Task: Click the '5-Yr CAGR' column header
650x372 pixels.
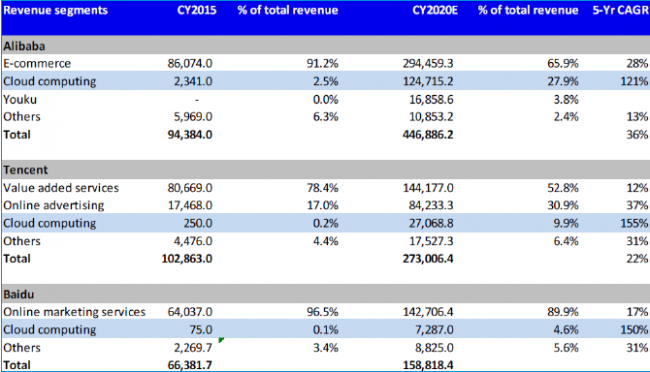Action: point(621,10)
